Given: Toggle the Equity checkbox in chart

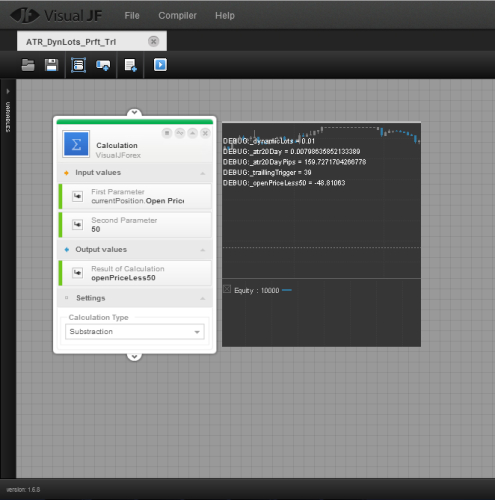Looking at the screenshot, I should click(227, 289).
